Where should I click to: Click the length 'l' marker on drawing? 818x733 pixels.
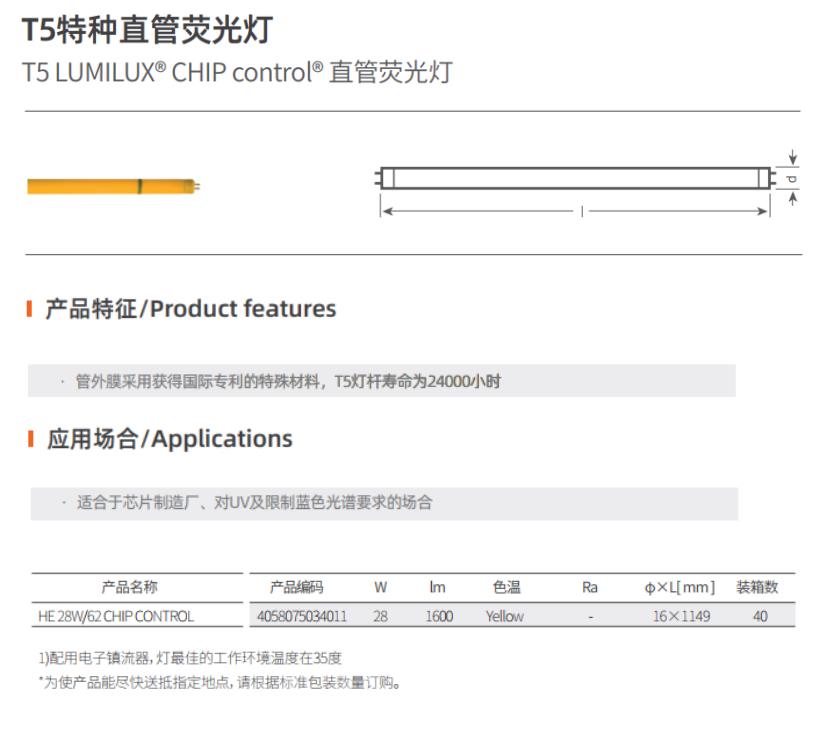coord(581,211)
